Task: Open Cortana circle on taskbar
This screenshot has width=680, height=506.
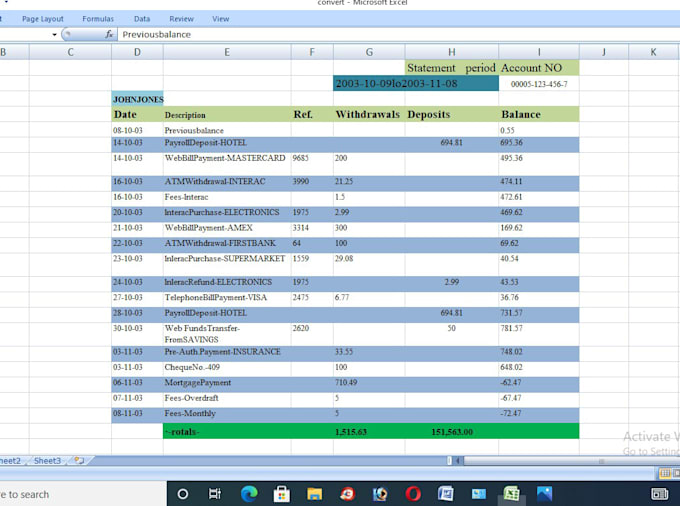Action: click(183, 494)
